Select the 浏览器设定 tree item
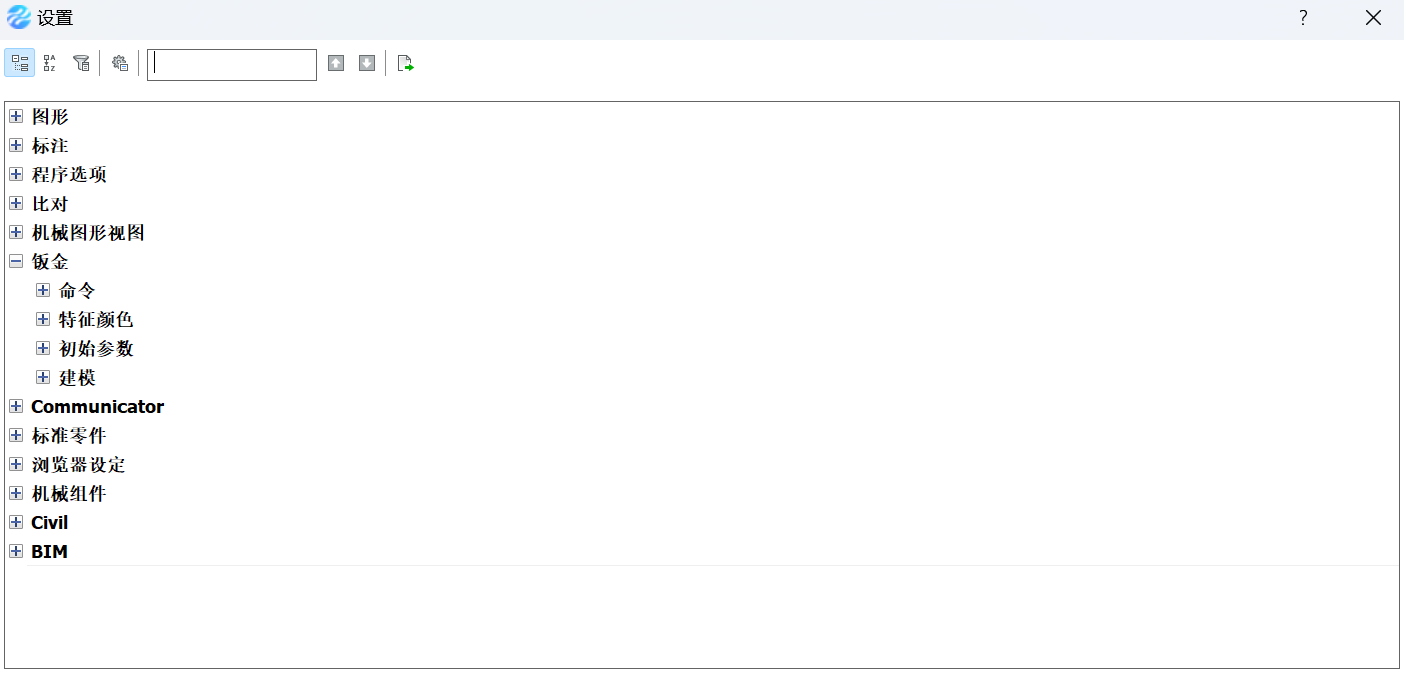This screenshot has height=677, width=1404. point(78,464)
